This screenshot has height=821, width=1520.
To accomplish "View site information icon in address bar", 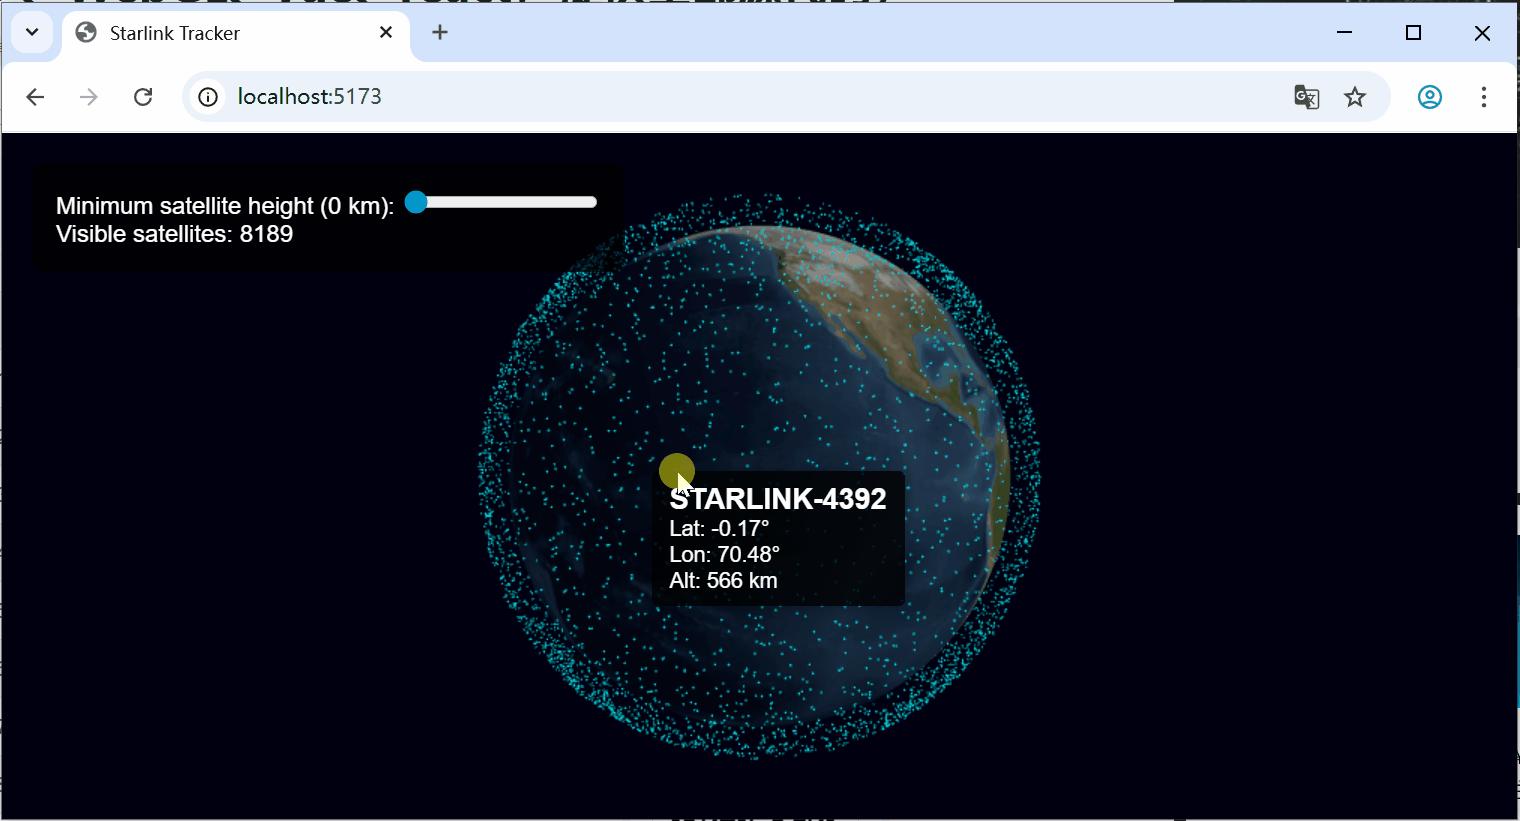I will click(x=208, y=97).
